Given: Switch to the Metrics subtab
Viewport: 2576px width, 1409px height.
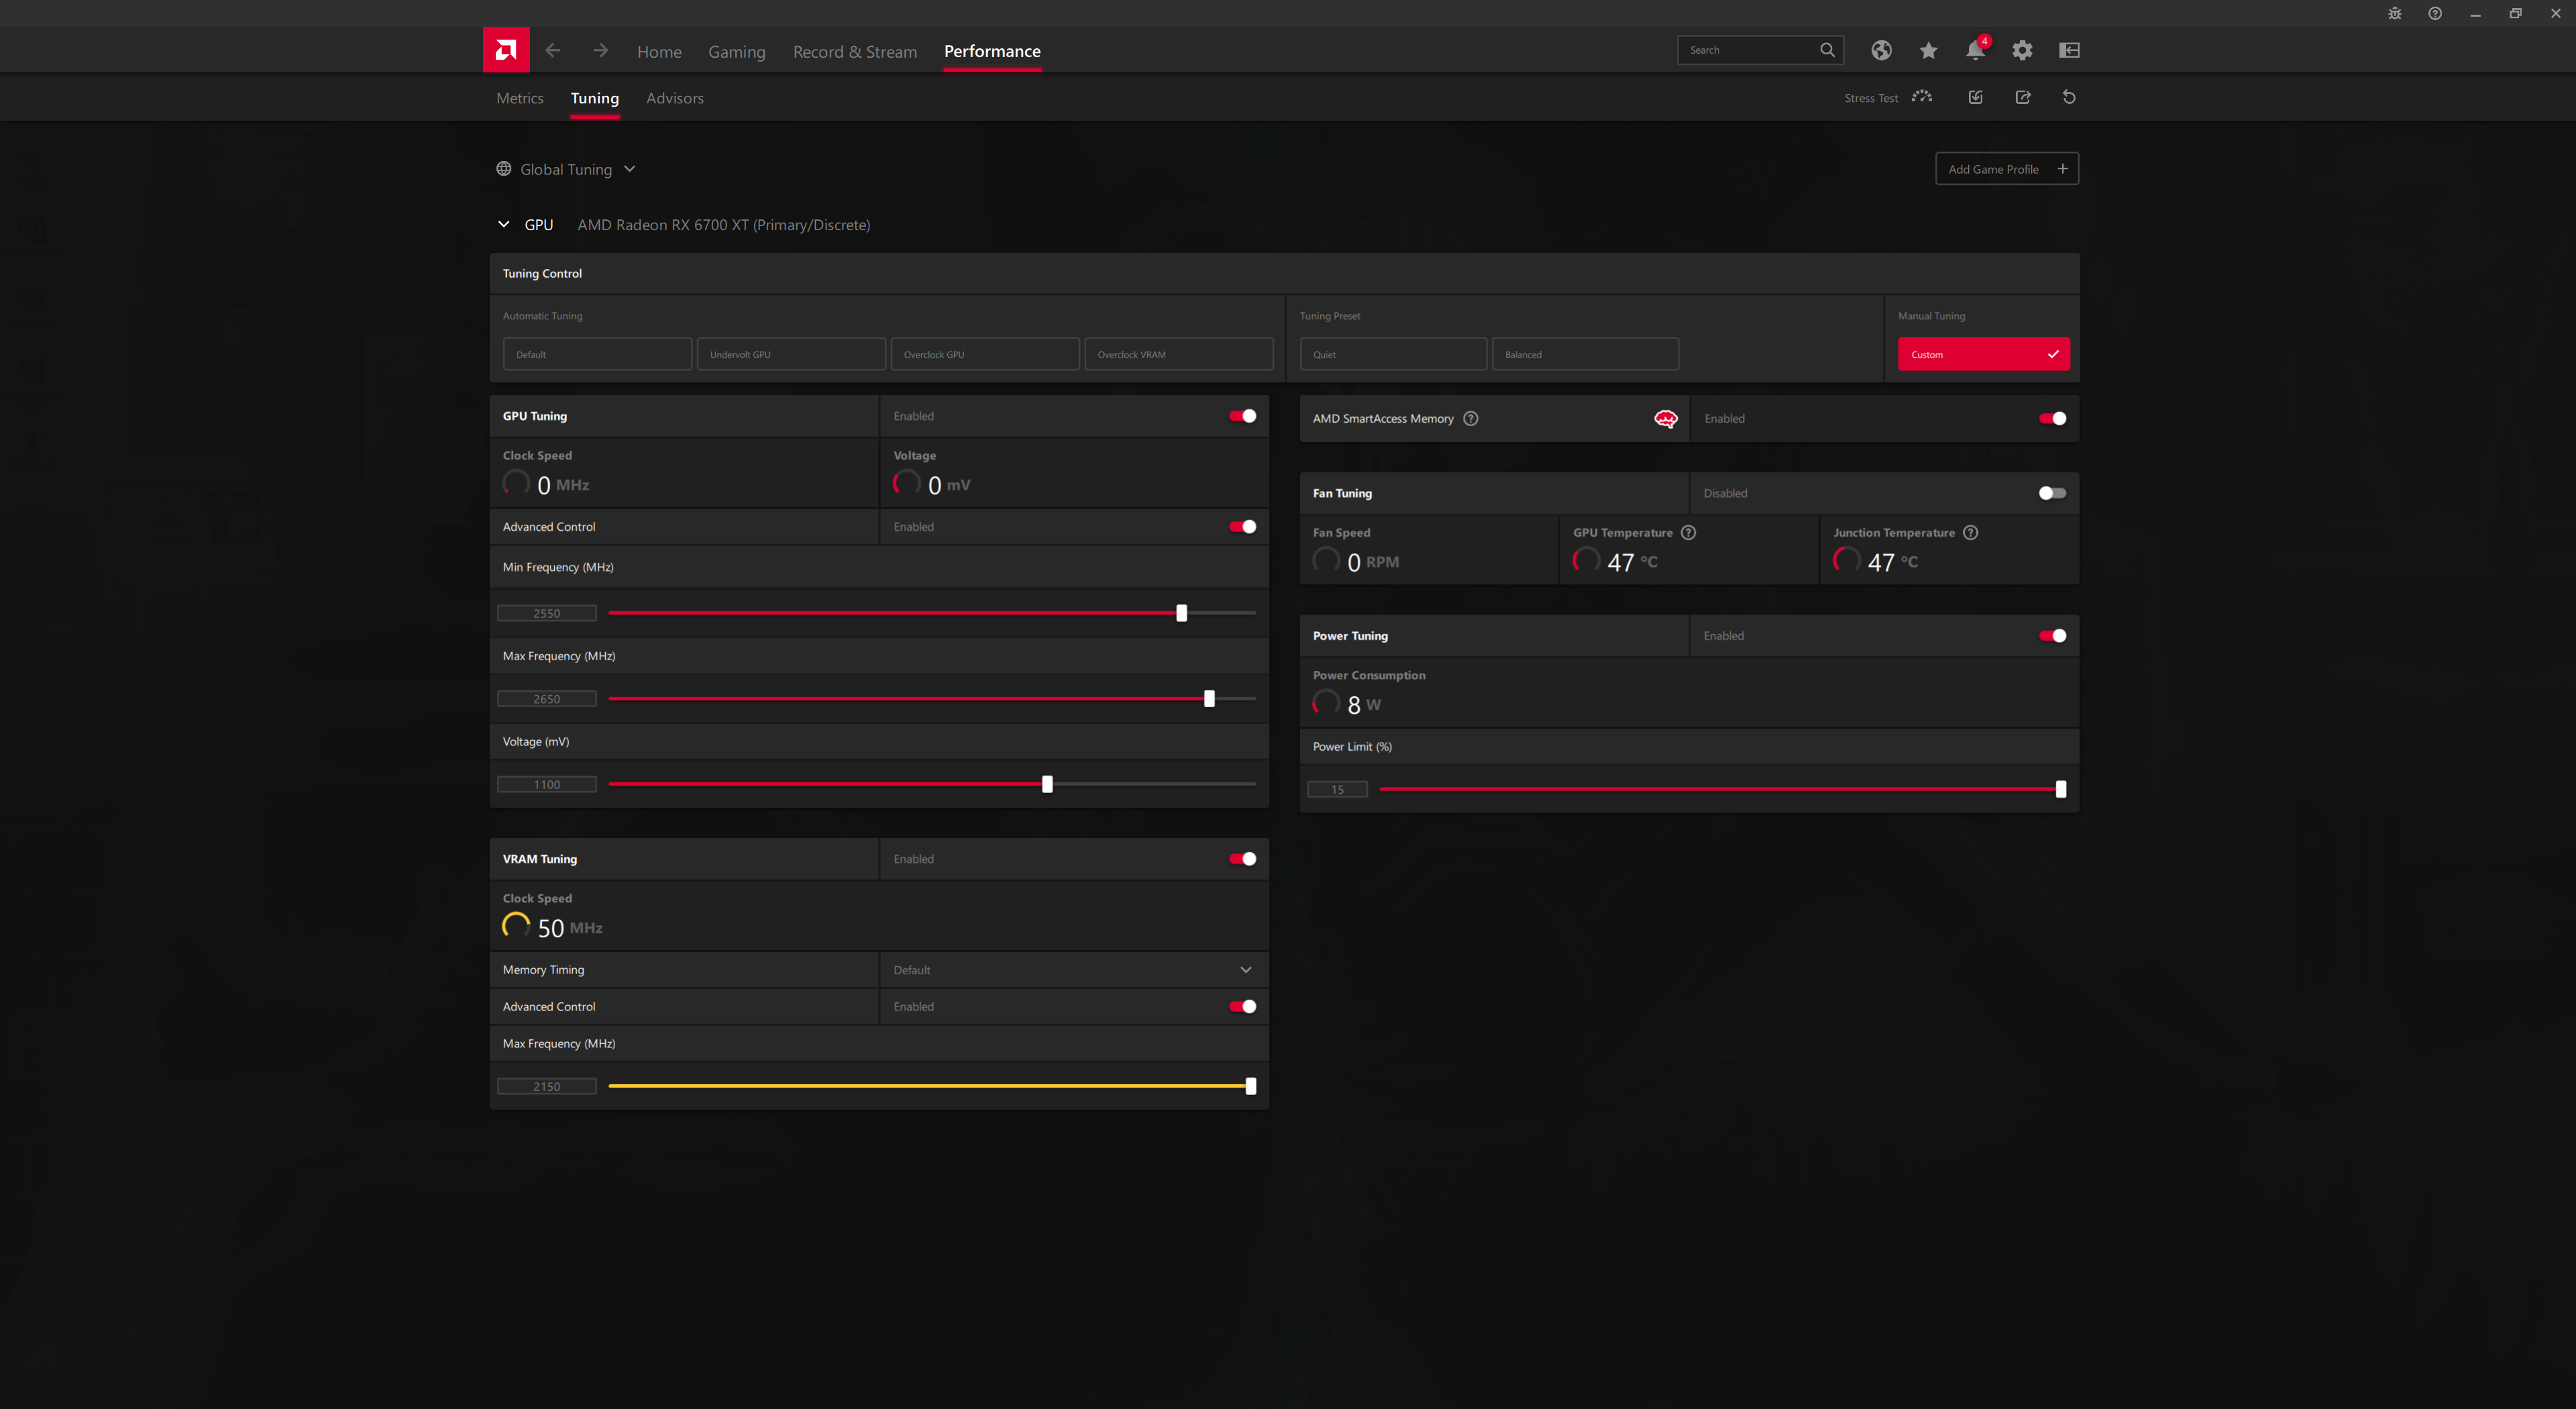Looking at the screenshot, I should (x=520, y=98).
